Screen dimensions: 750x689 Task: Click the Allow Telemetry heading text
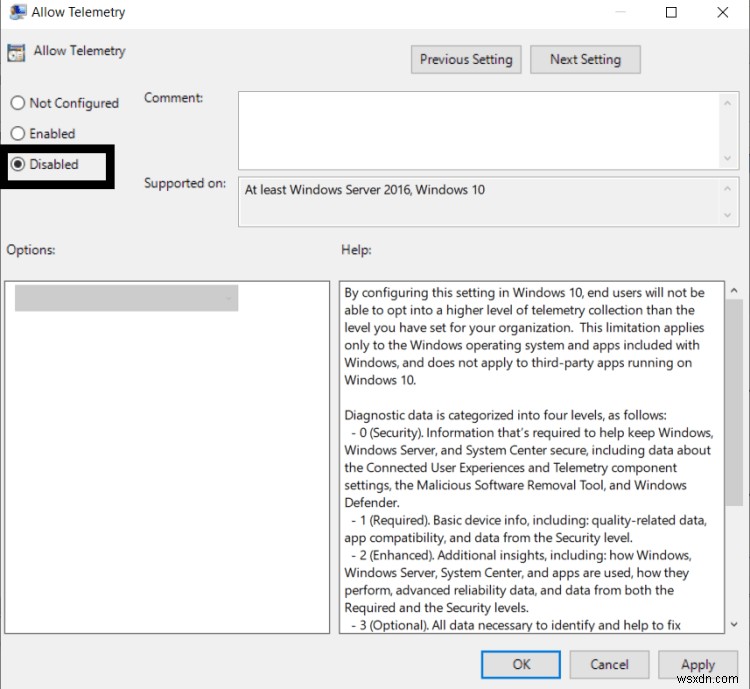[x=79, y=51]
